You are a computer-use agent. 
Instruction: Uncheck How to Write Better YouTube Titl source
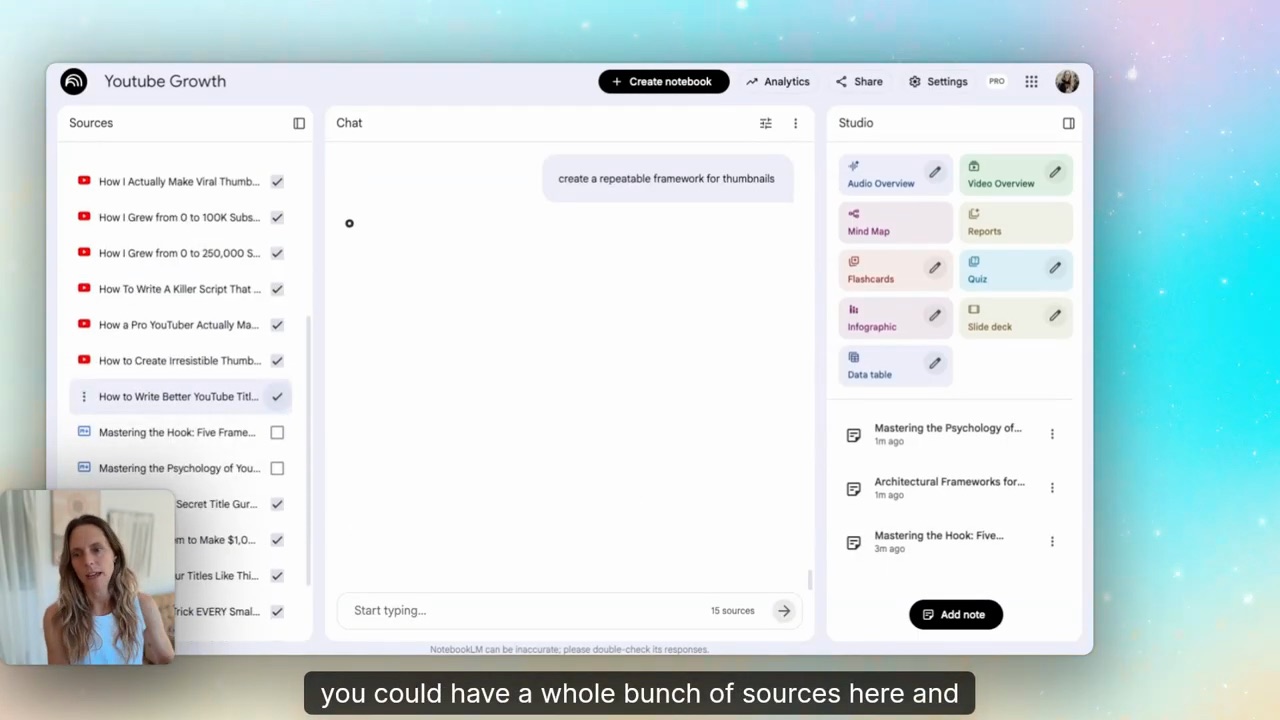pos(277,397)
